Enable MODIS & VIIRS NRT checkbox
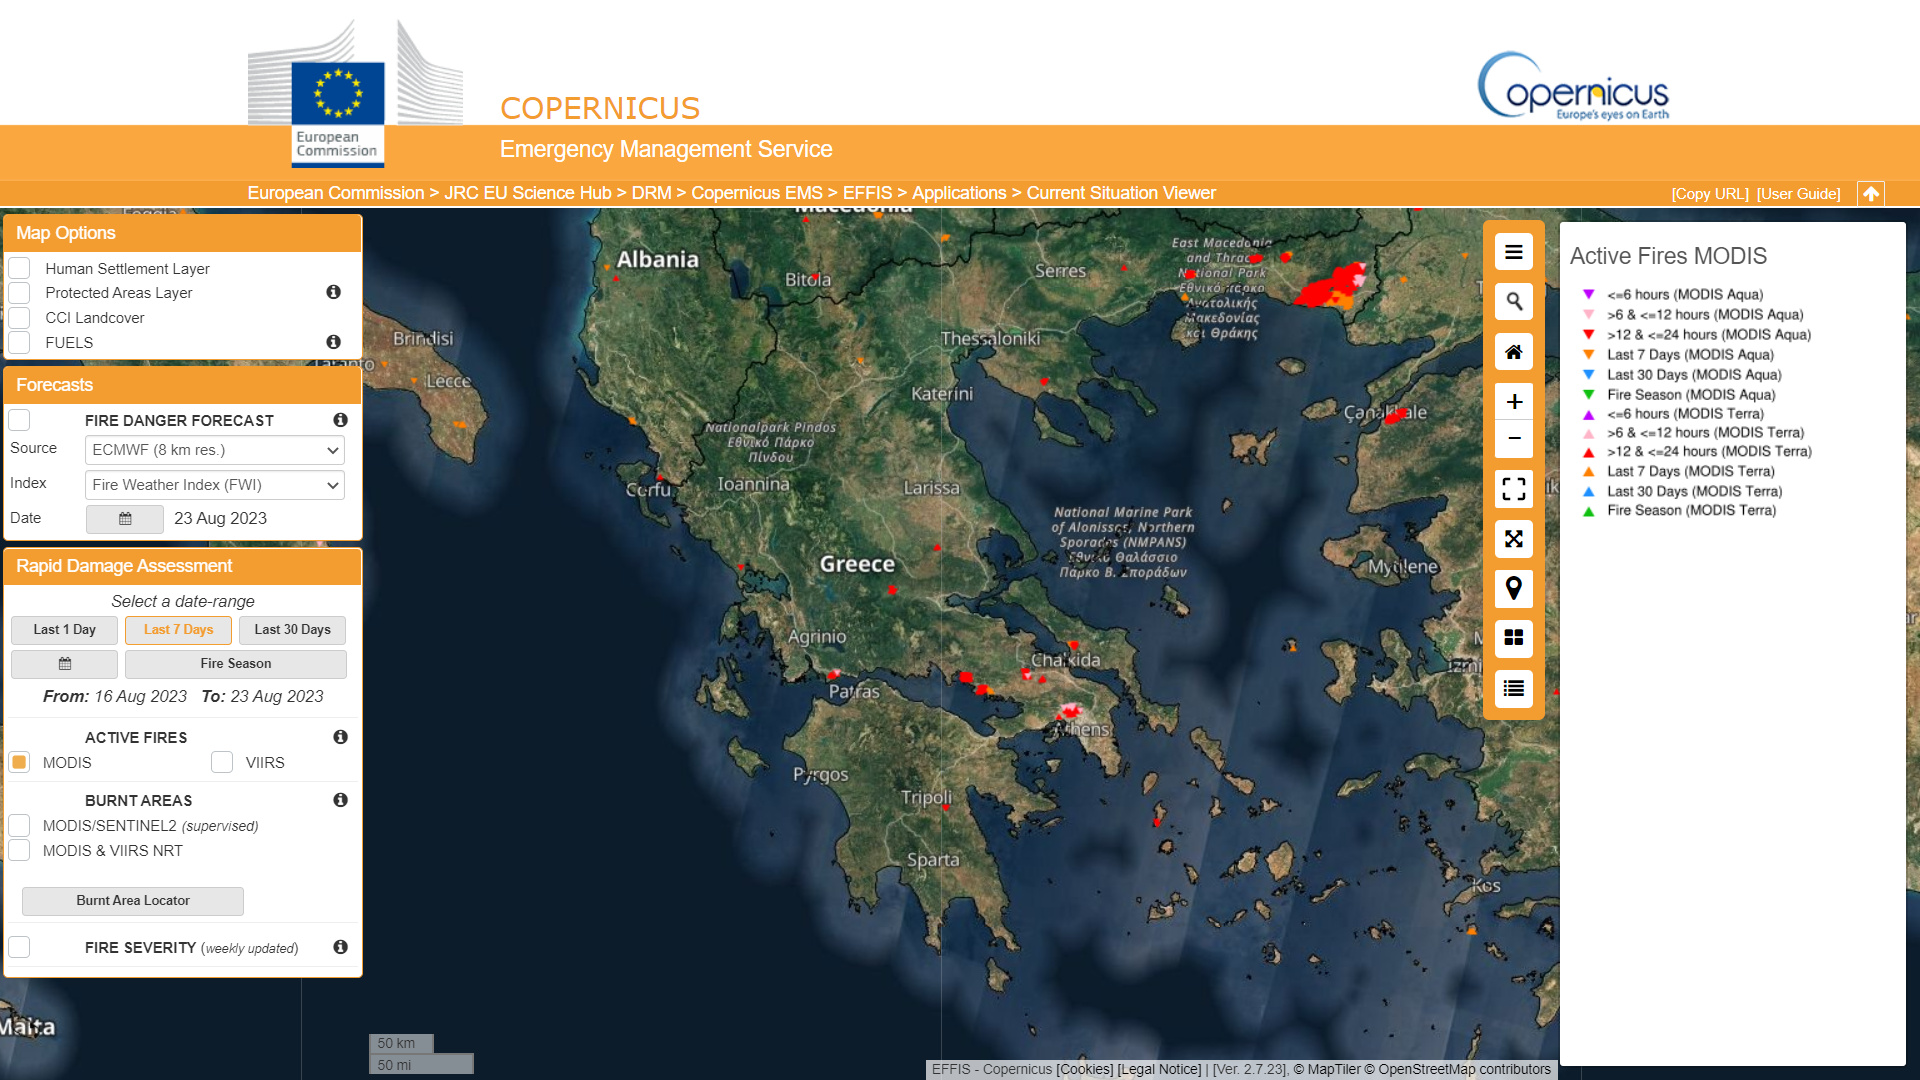The image size is (1920, 1080). (19, 851)
